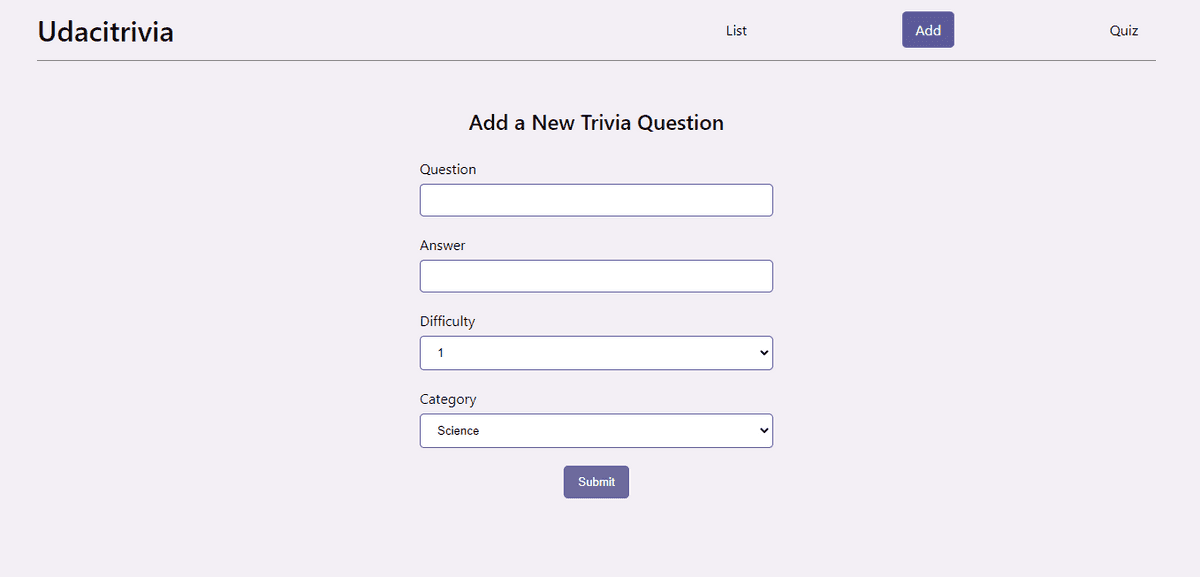Select the Add navigation button
Screen dimensions: 1200x577
(927, 29)
